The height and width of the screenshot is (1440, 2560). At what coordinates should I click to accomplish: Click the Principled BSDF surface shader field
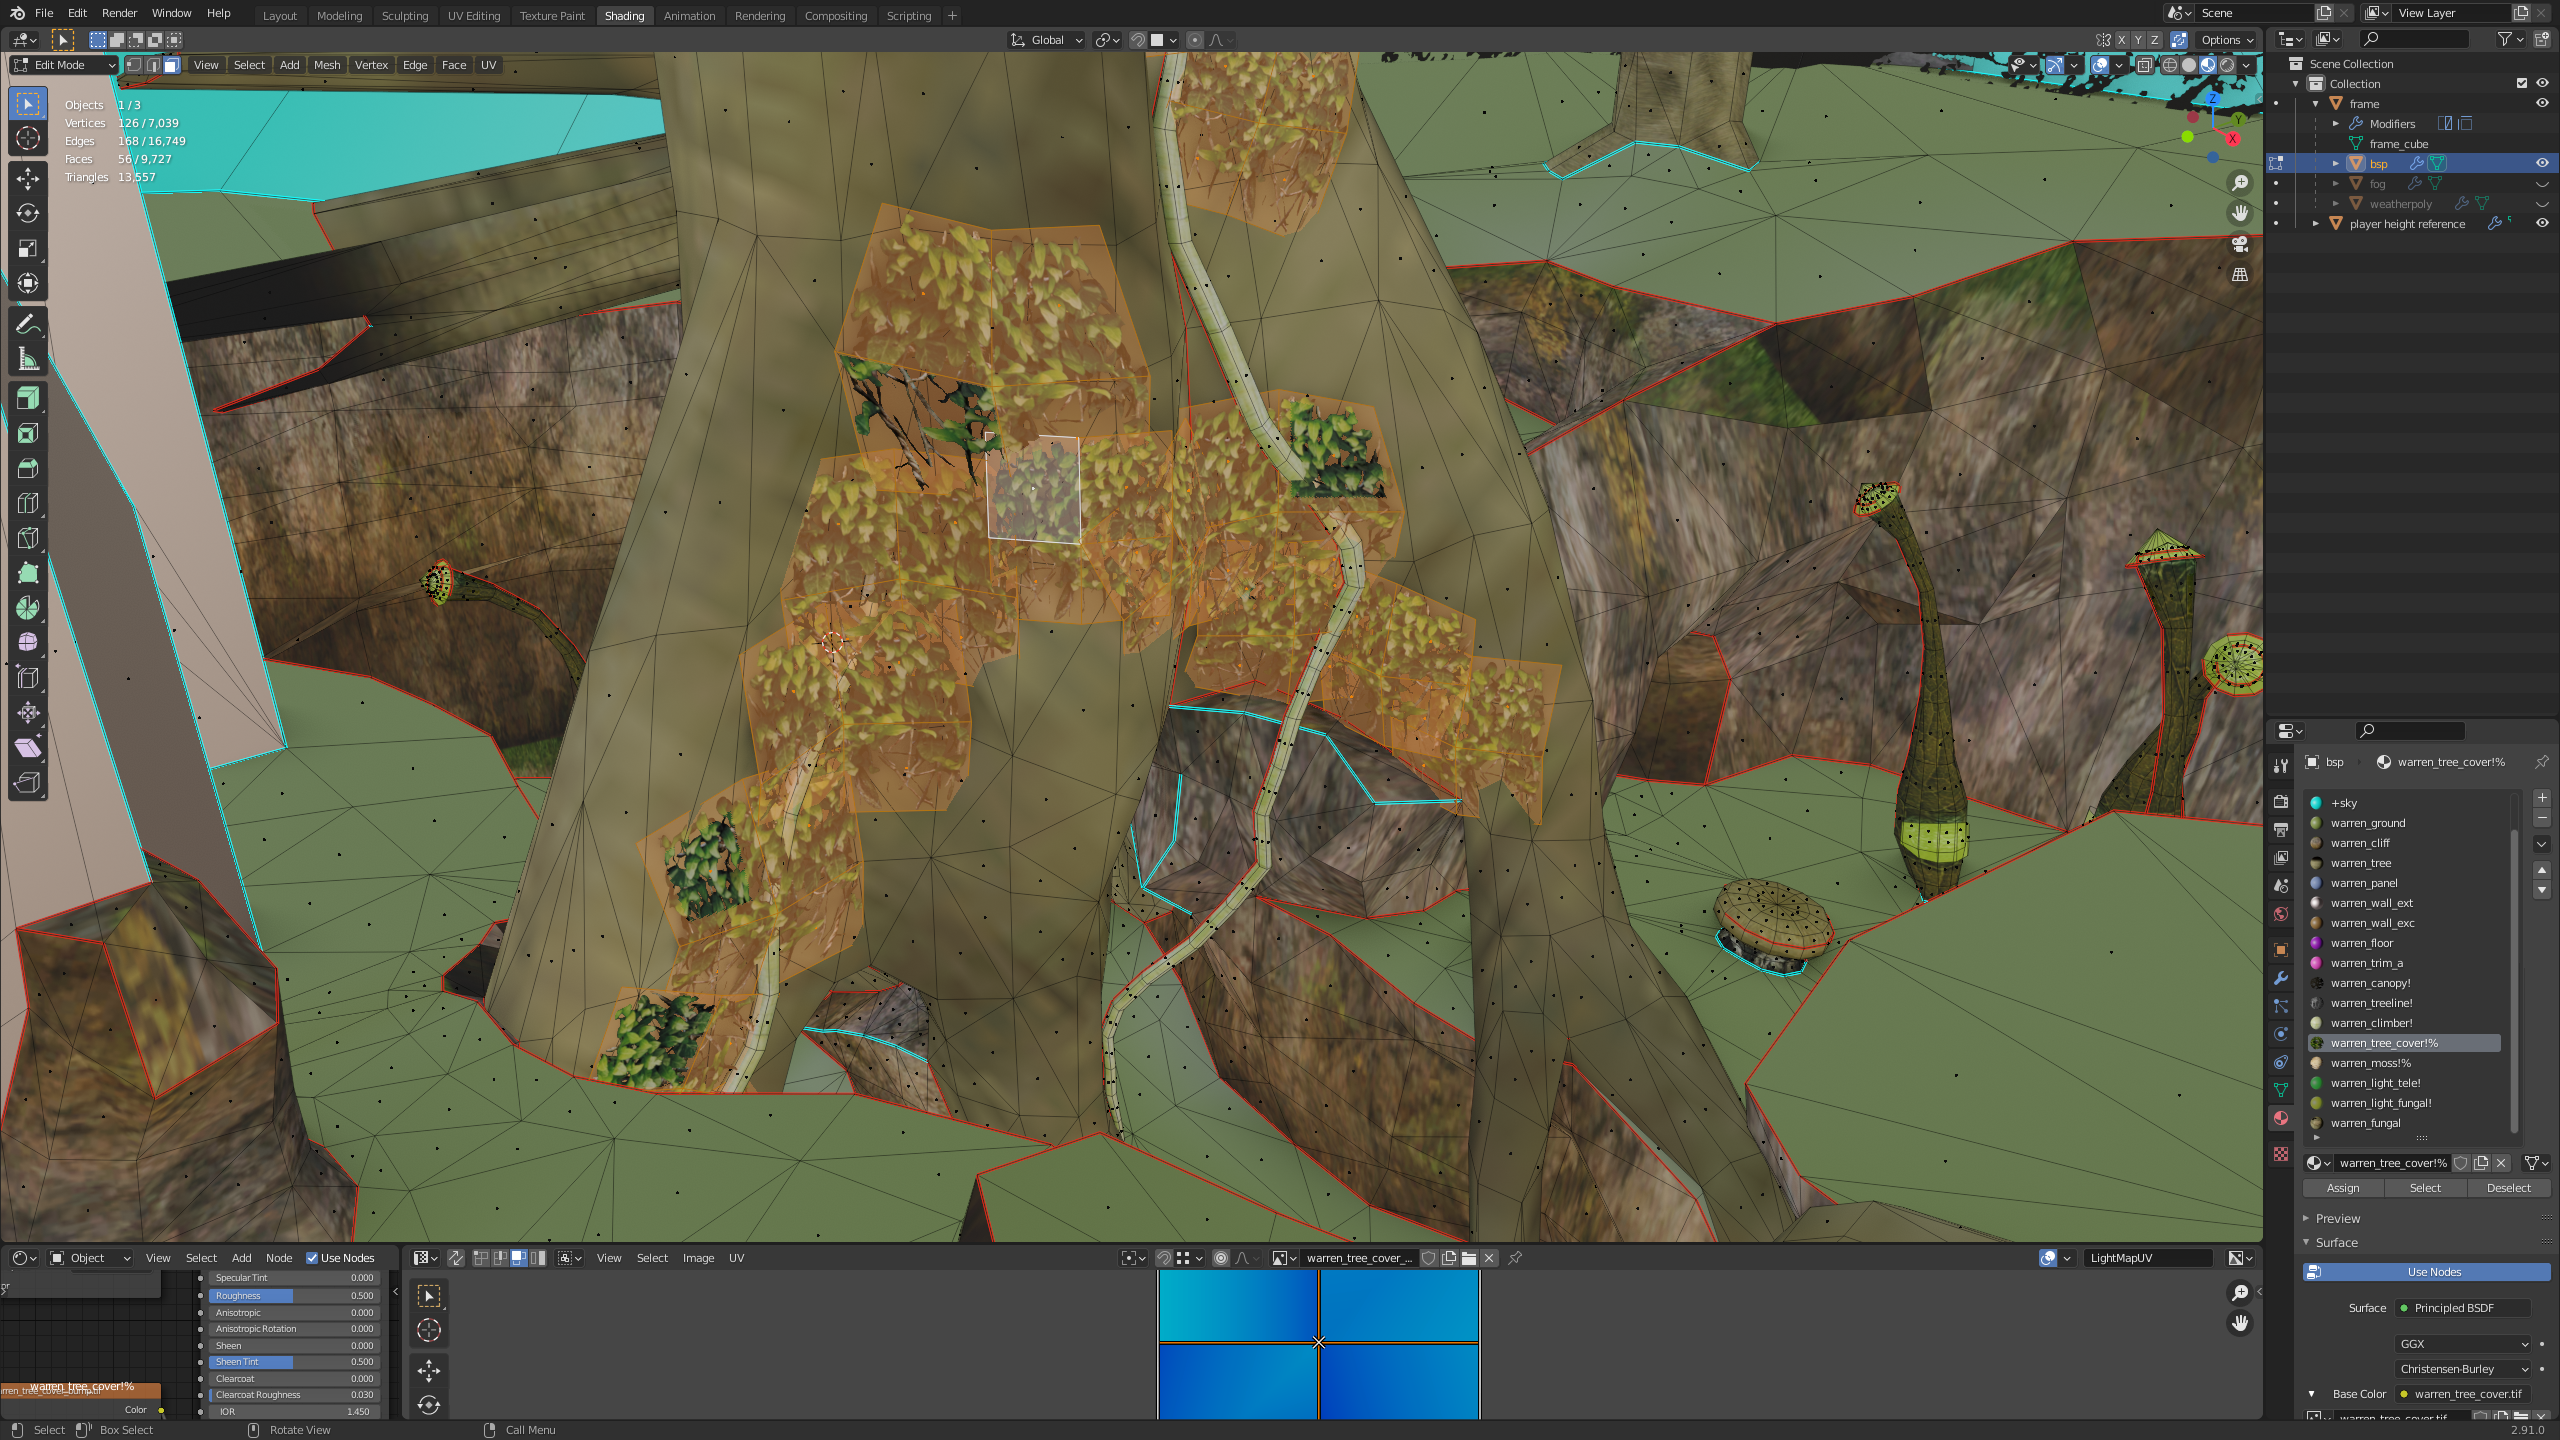click(2464, 1308)
